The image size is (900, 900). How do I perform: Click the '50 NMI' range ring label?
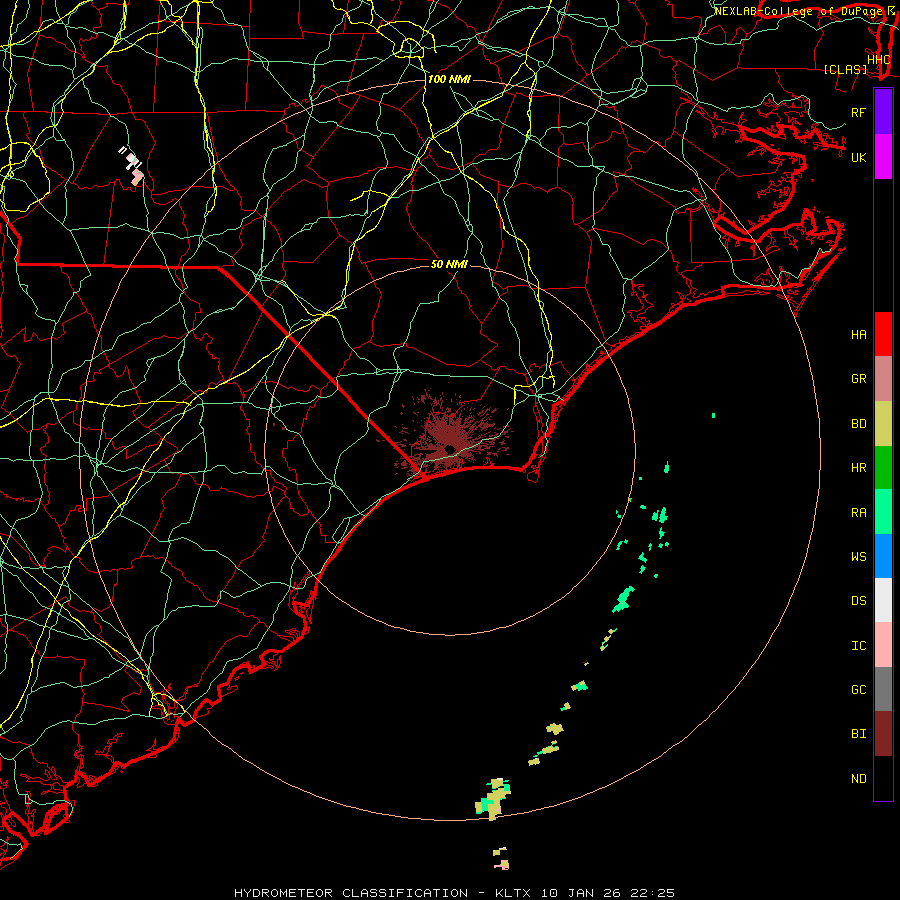tap(449, 264)
